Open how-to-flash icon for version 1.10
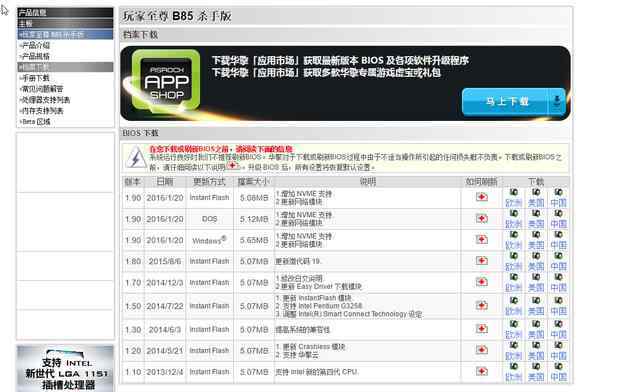 [x=482, y=372]
